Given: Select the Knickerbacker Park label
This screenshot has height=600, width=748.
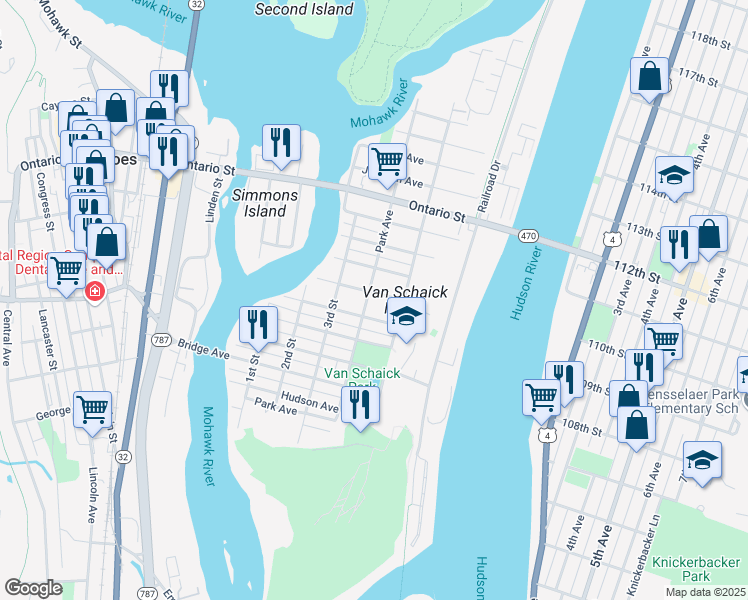Looking at the screenshot, I should 696,569.
